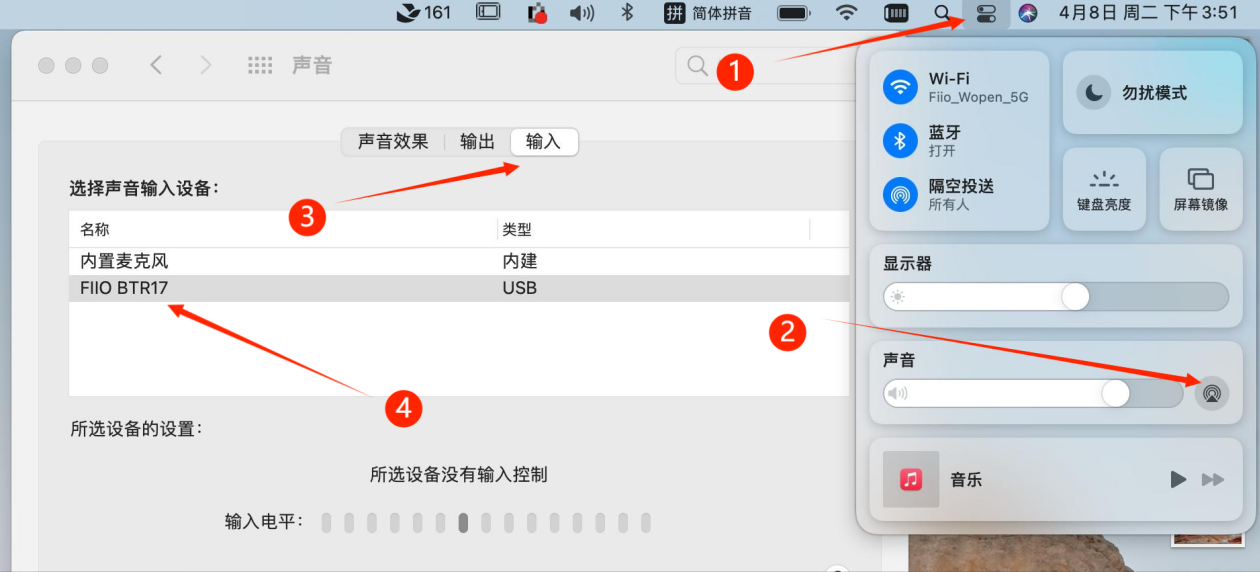Open the Wi-Fi menu bar dropdown
The image size is (1260, 572).
(x=847, y=13)
